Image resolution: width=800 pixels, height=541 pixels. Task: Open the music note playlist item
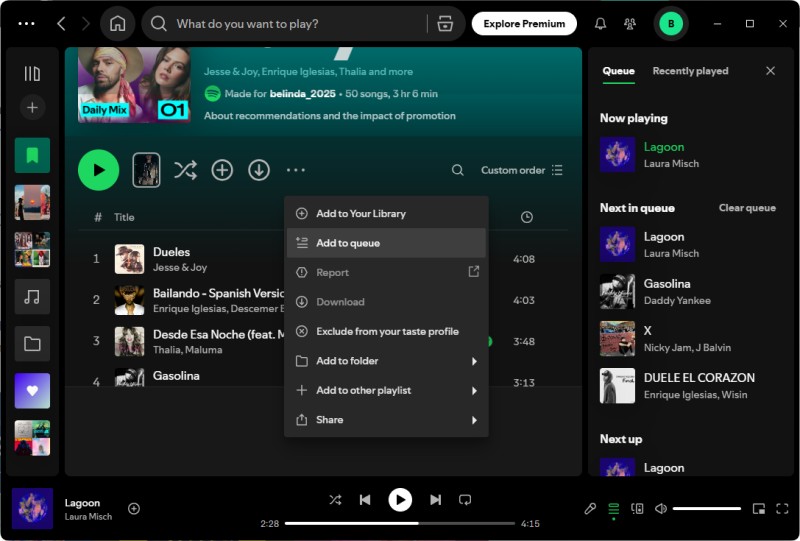click(x=32, y=297)
